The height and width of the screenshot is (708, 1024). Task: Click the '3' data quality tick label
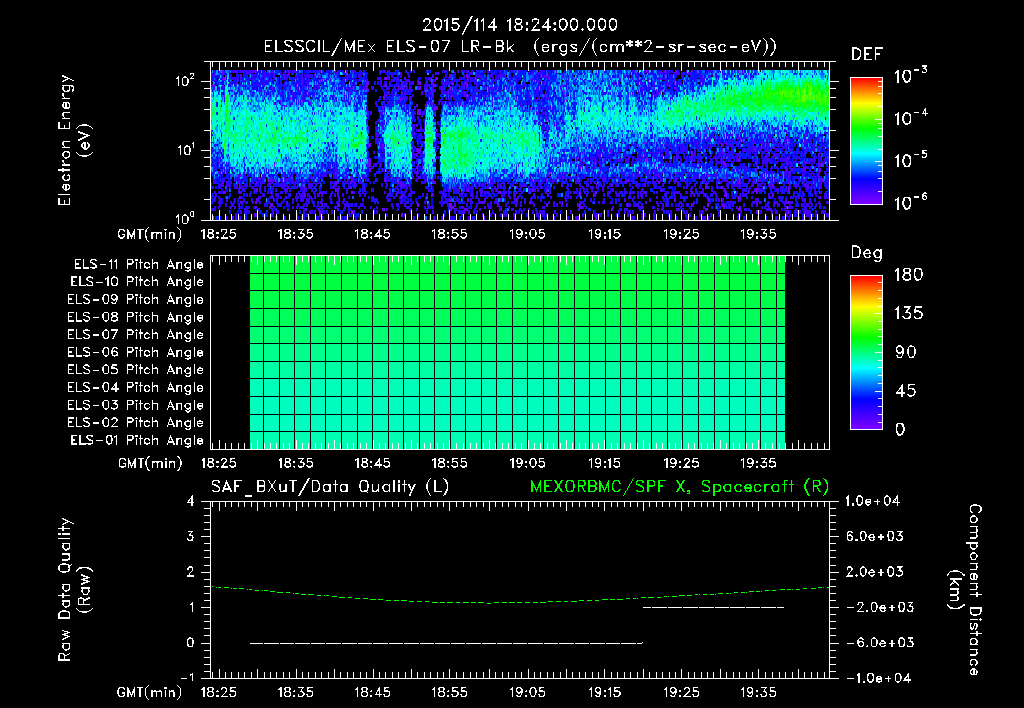pos(190,536)
